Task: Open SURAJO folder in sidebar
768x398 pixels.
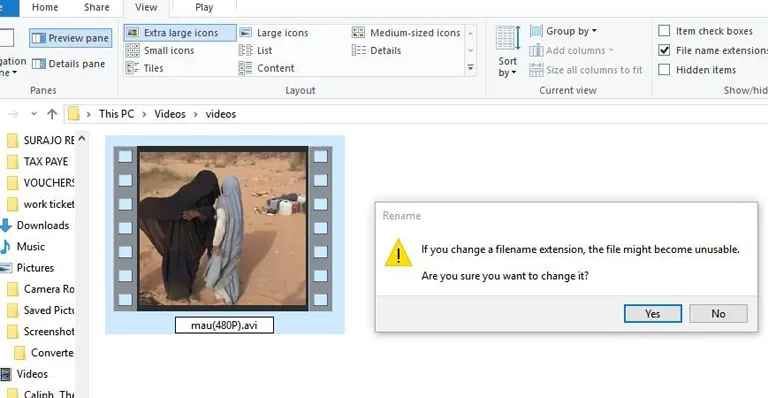Action: tap(41, 140)
